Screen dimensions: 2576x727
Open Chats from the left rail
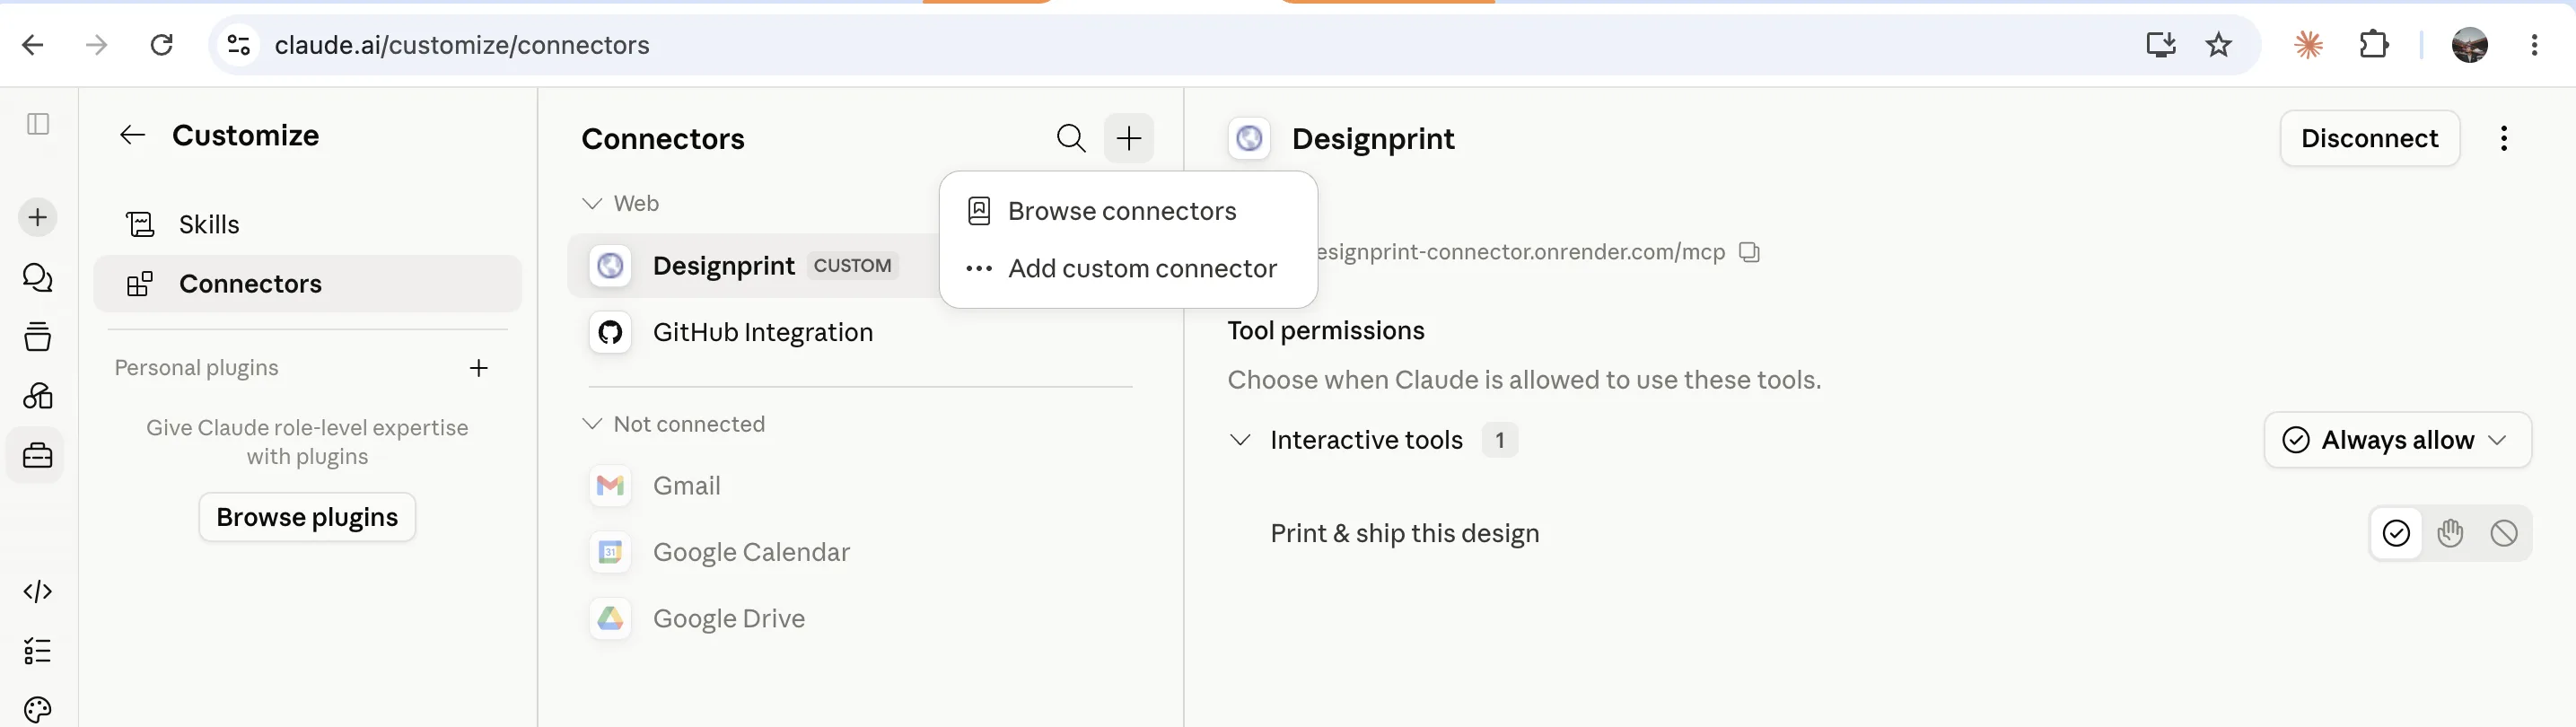tap(38, 277)
